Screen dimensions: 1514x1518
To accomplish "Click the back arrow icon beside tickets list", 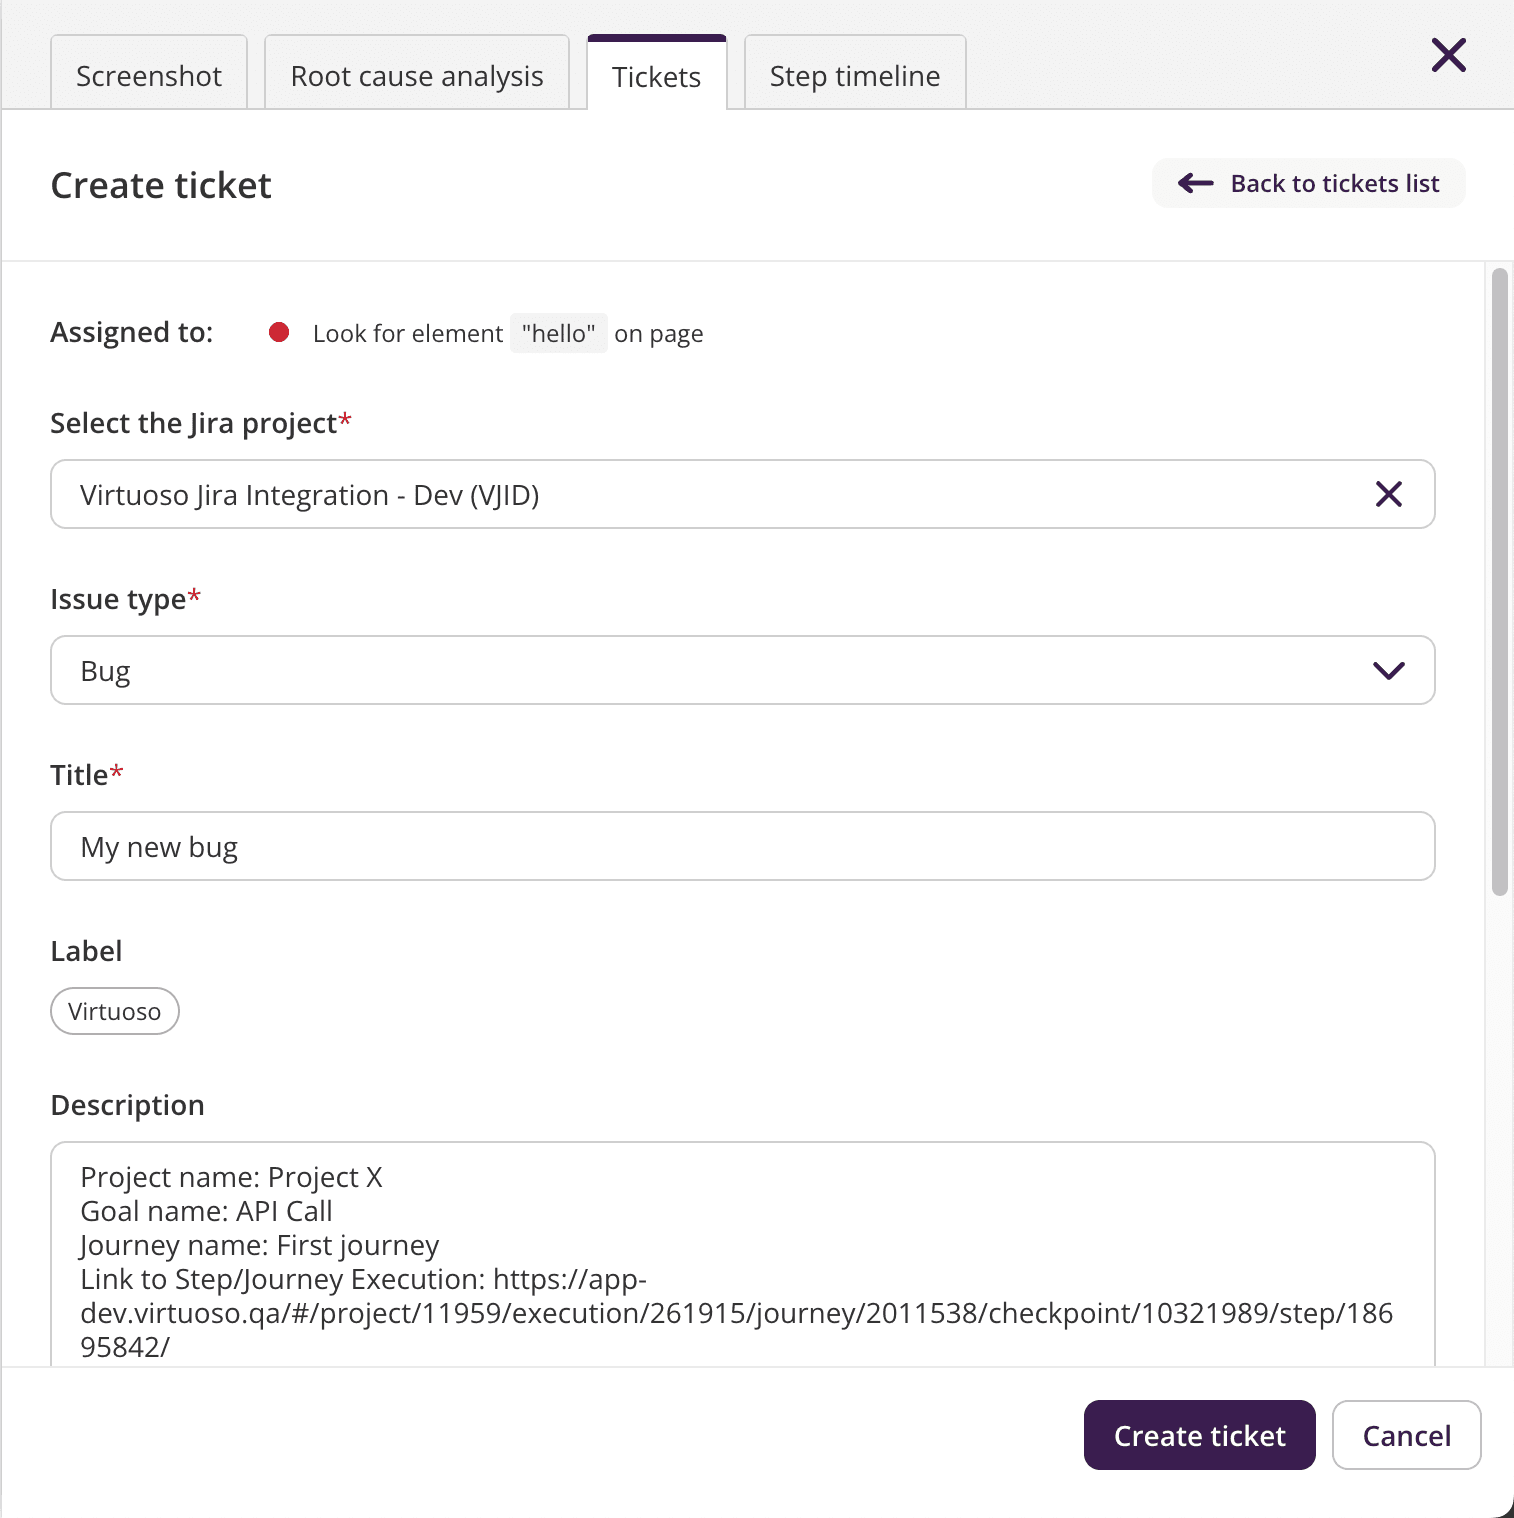I will click(1194, 183).
